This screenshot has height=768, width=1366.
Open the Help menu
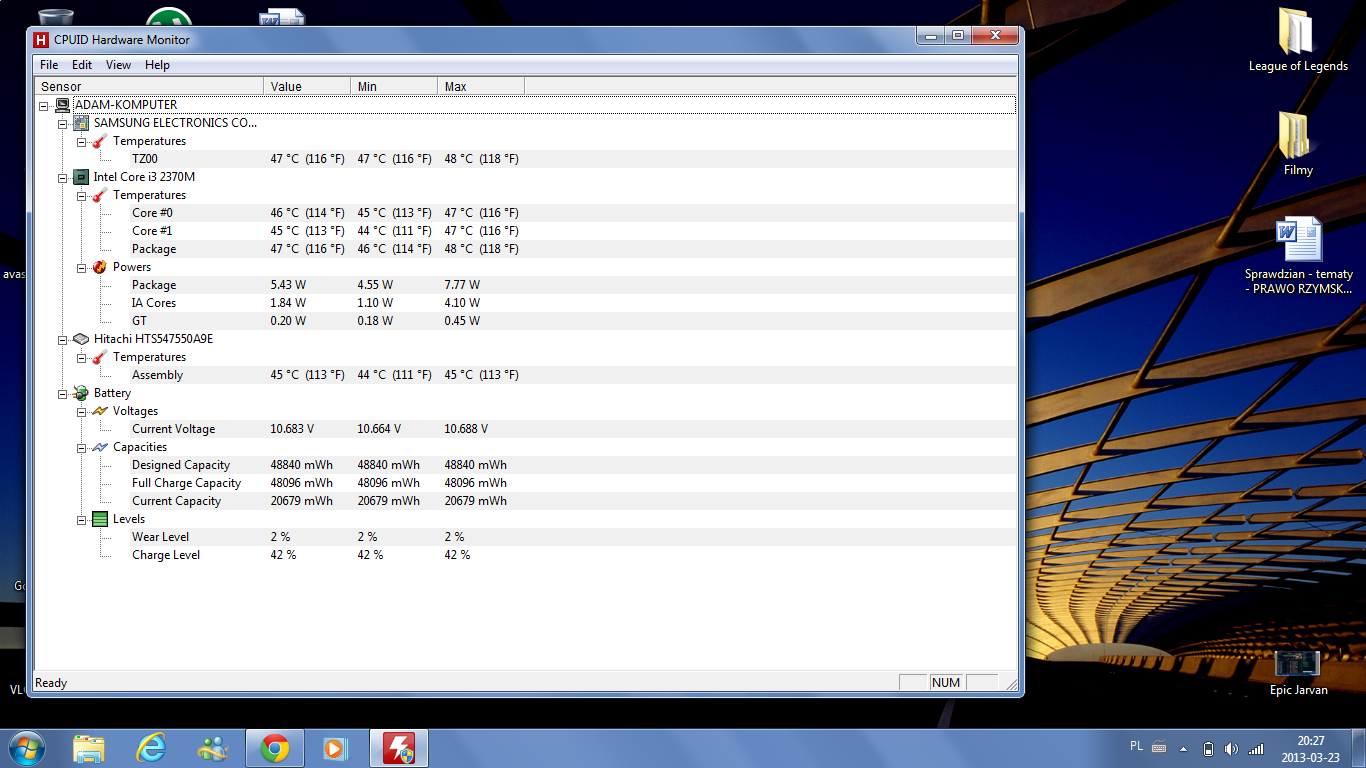point(157,65)
